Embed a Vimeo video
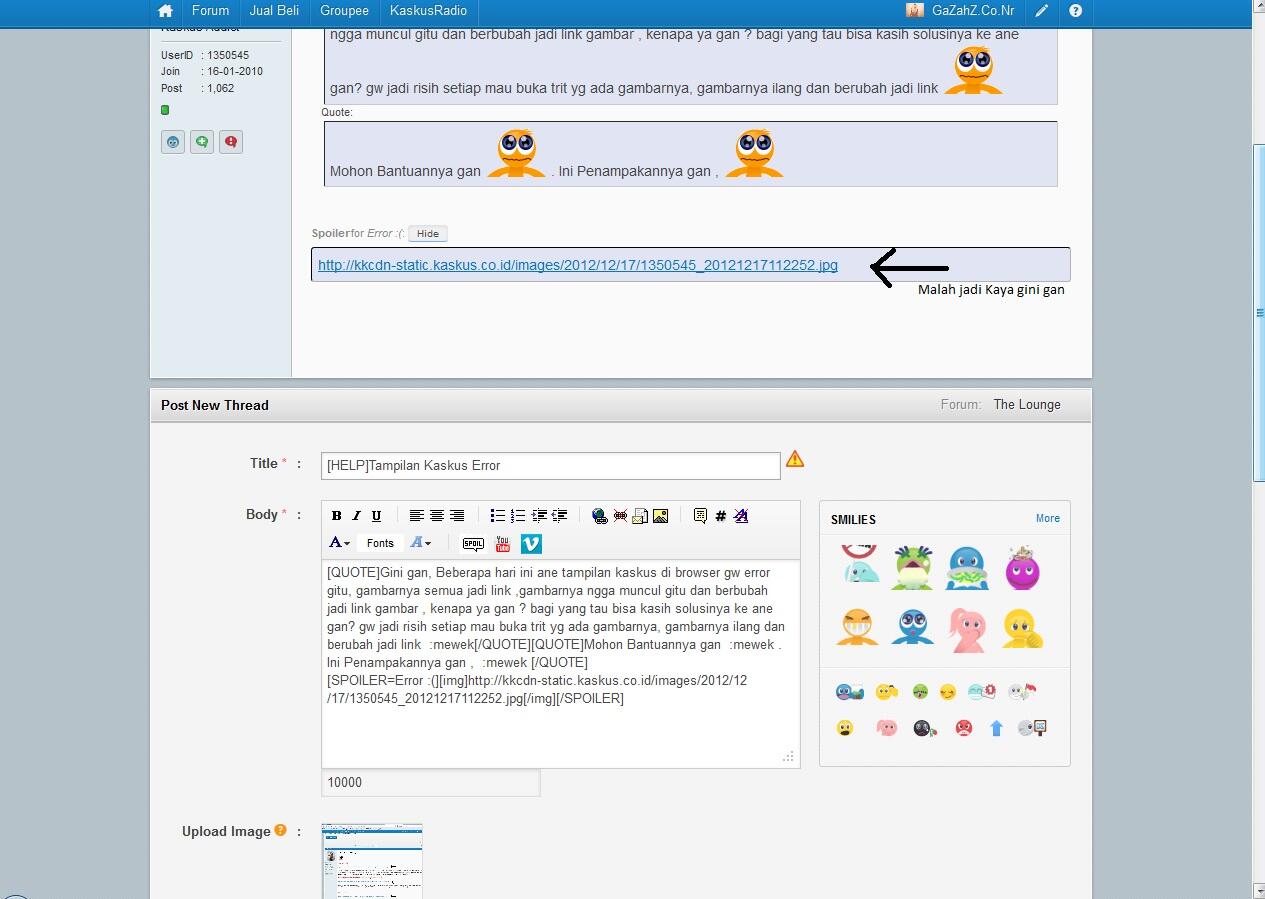Image resolution: width=1265 pixels, height=899 pixels. point(531,543)
